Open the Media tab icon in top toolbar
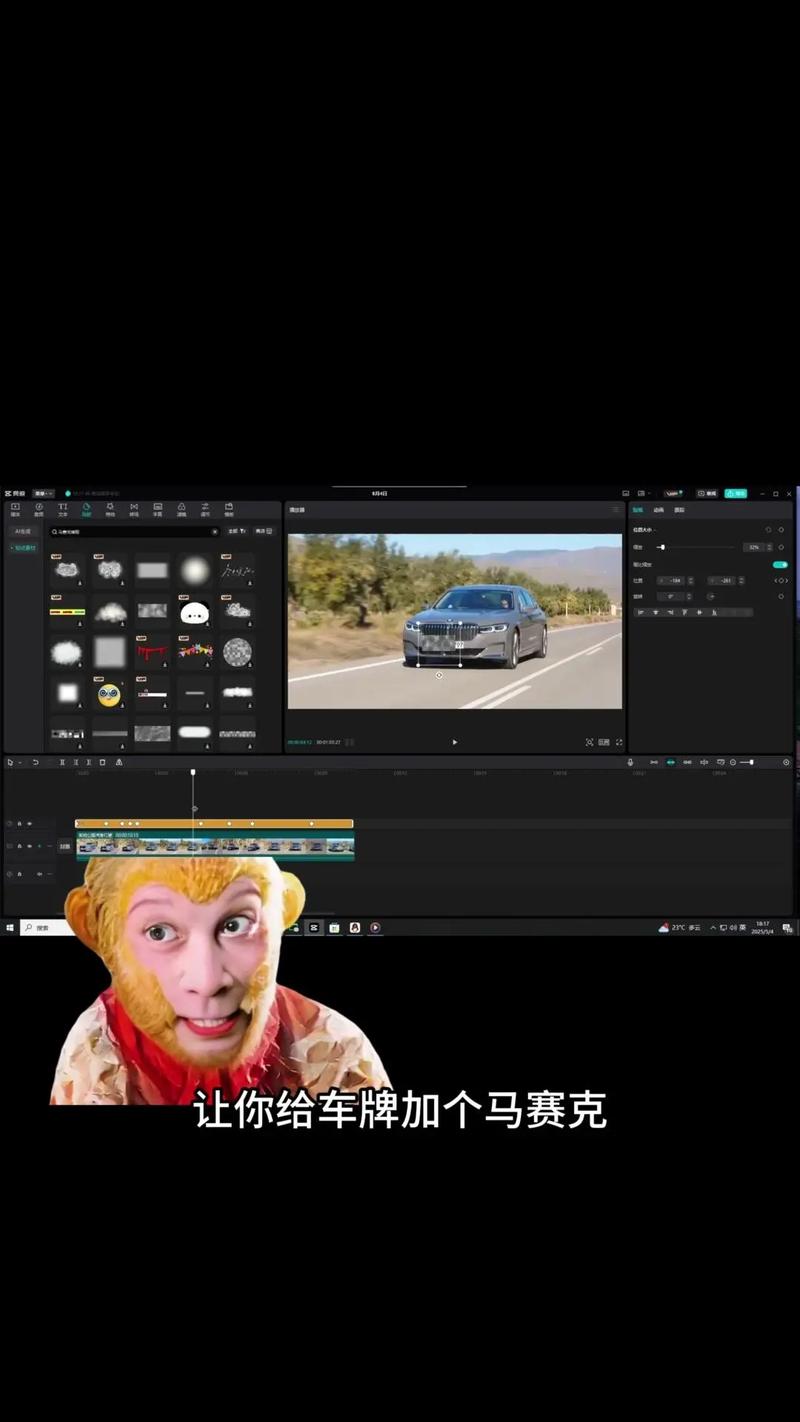This screenshot has width=800, height=1422. (15, 509)
